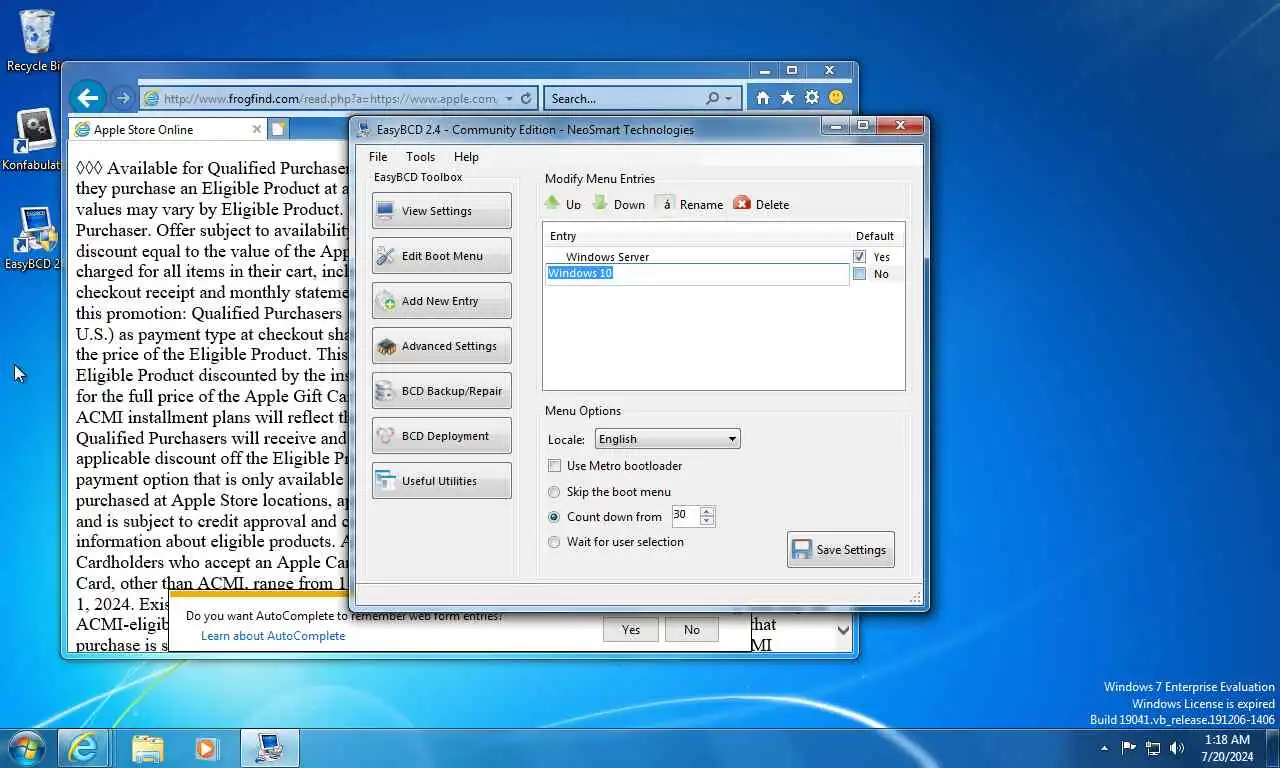Open Advanced Settings section
The image size is (1280, 768).
point(441,346)
